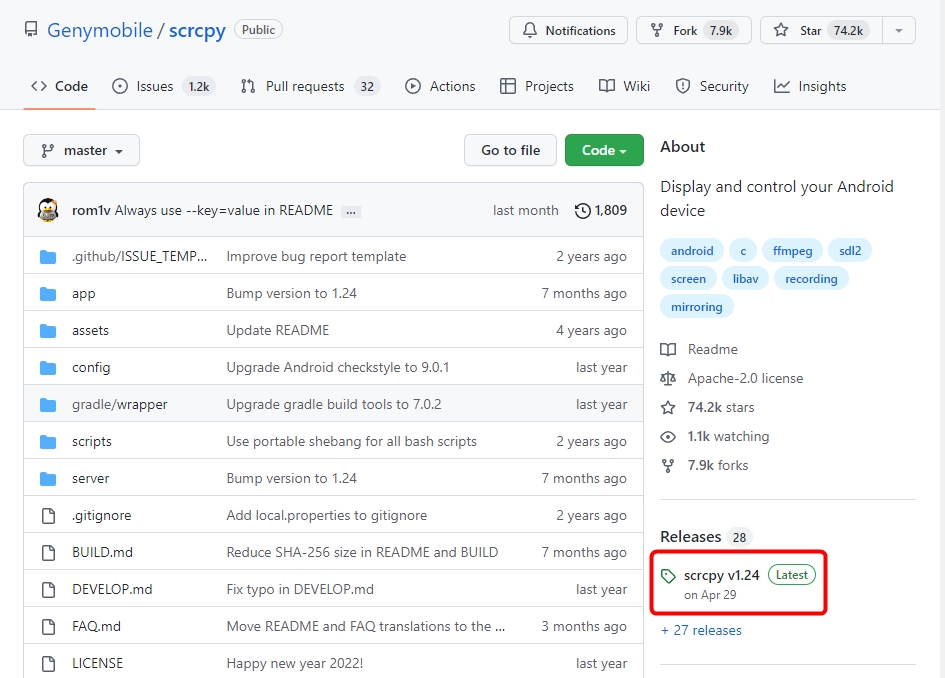Click folder icon of server row

[48, 479]
